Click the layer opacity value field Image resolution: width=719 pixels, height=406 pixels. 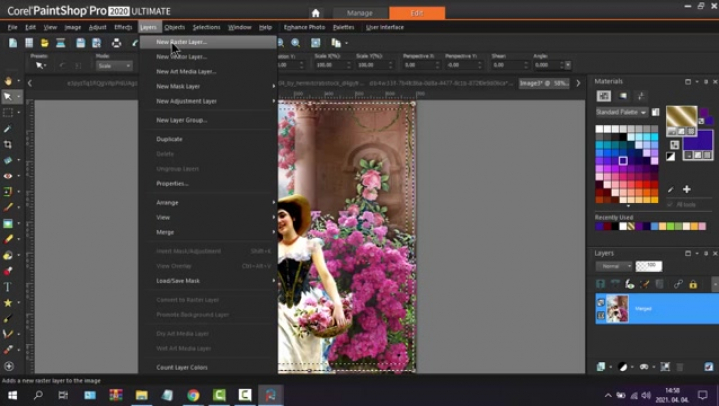tap(648, 266)
